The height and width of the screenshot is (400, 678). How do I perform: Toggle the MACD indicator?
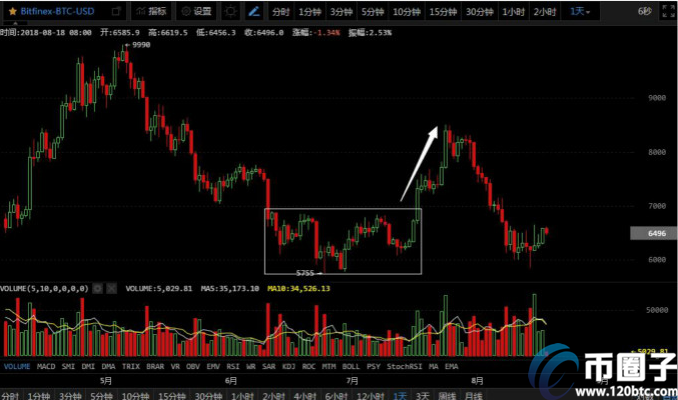pos(47,367)
